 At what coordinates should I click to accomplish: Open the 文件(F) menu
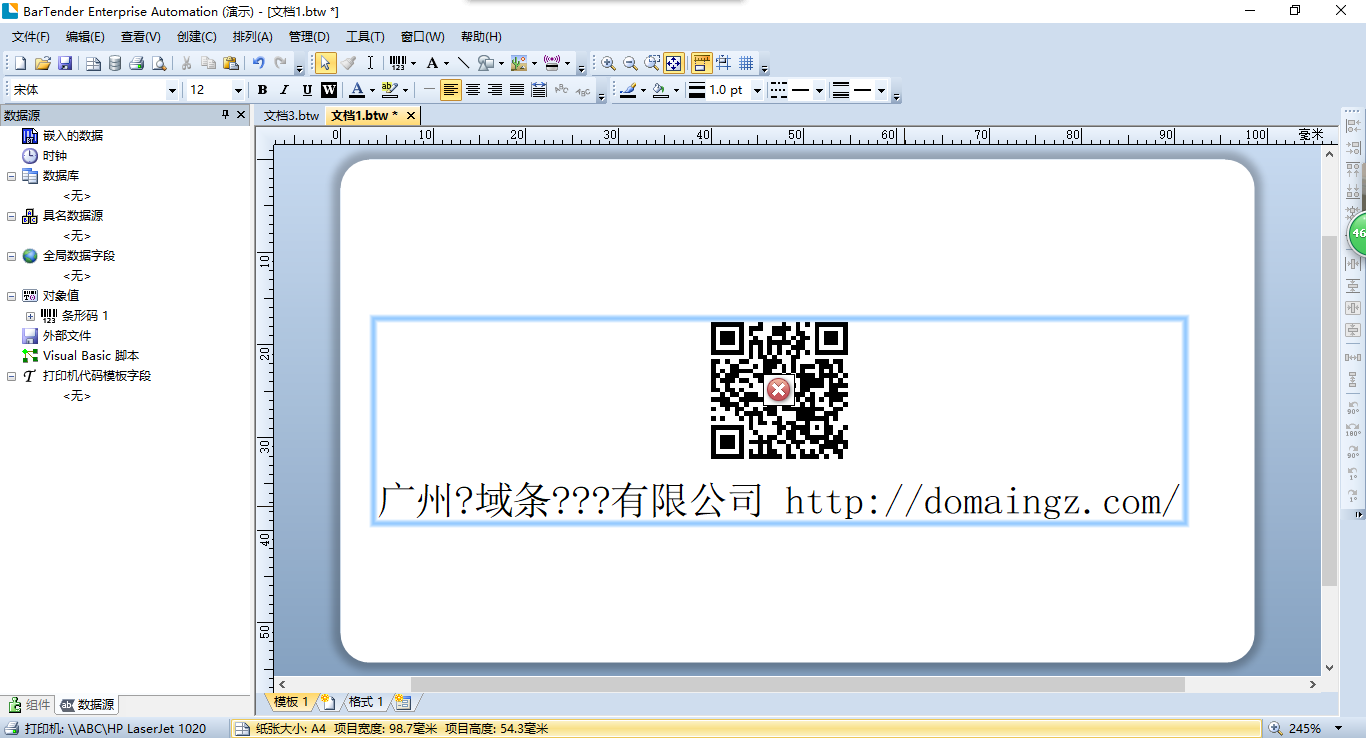pyautogui.click(x=30, y=37)
